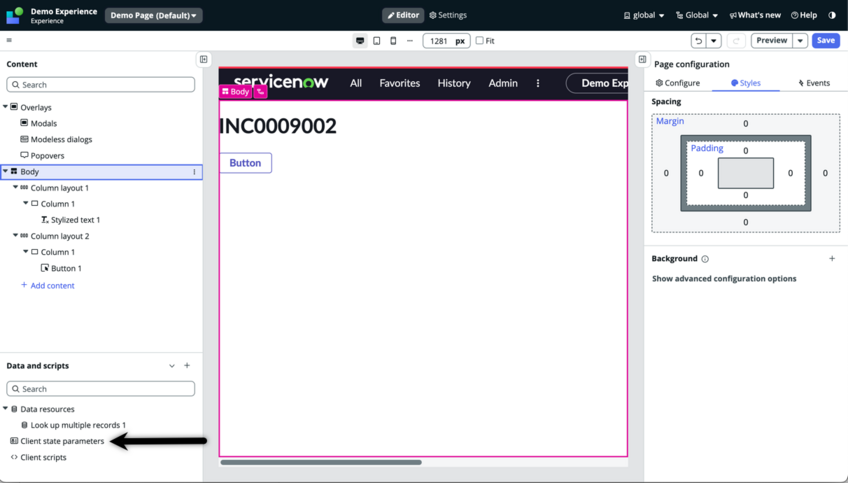
Task: Click the Data and scripts search field
Action: point(101,389)
